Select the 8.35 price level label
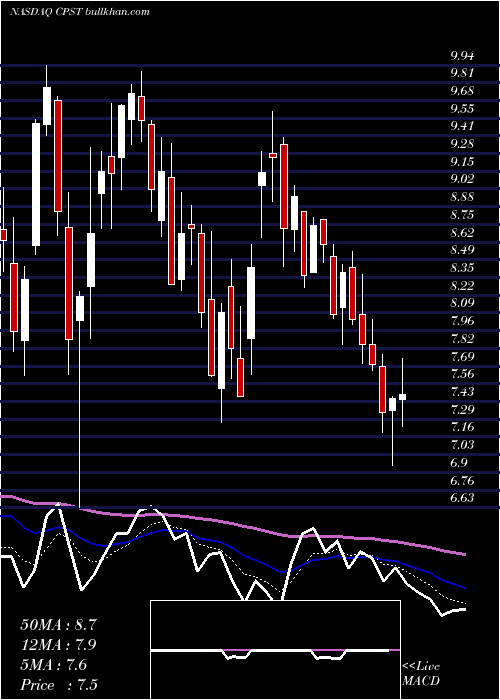 [x=462, y=268]
